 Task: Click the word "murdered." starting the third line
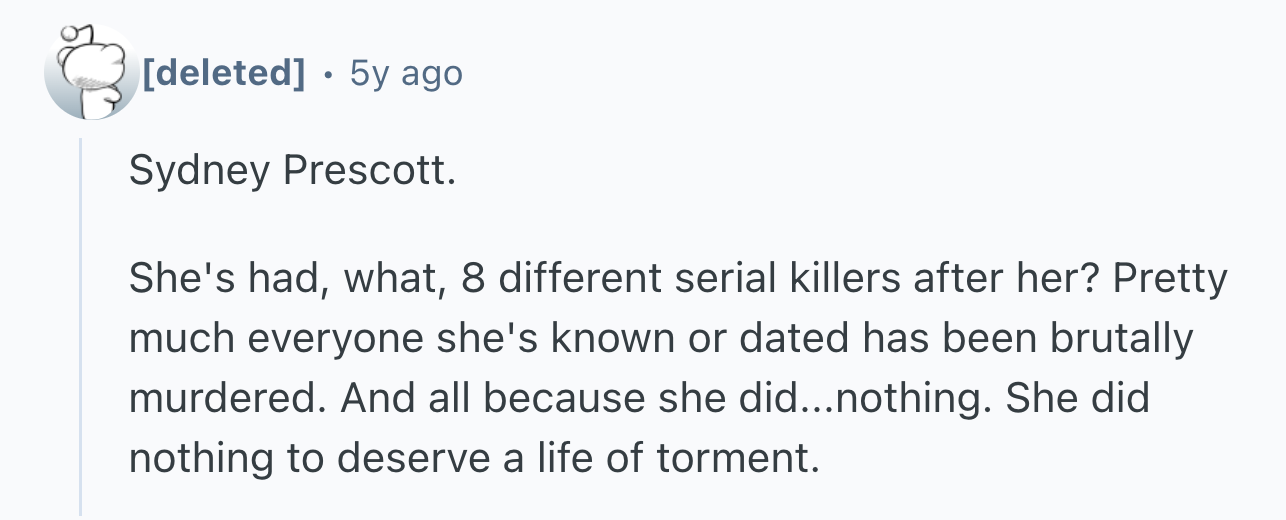coord(228,399)
